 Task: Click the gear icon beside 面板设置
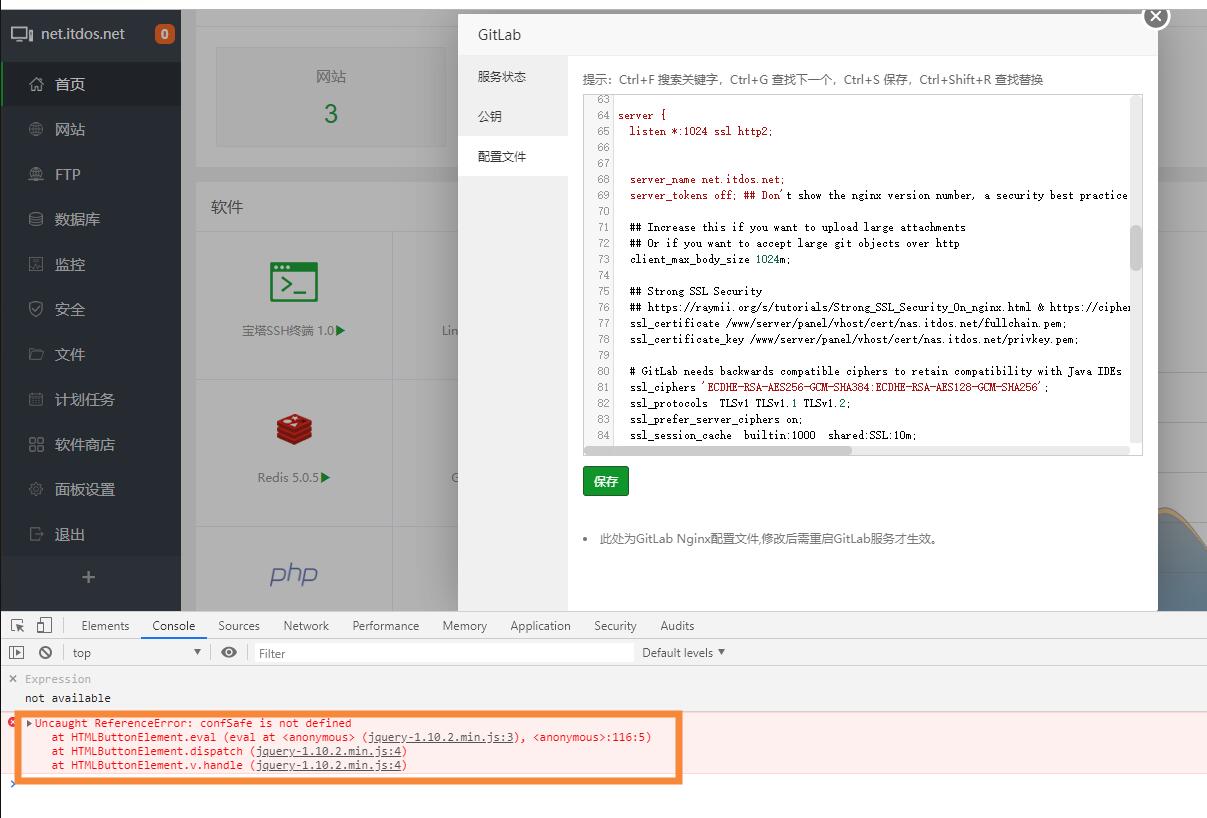click(x=36, y=489)
